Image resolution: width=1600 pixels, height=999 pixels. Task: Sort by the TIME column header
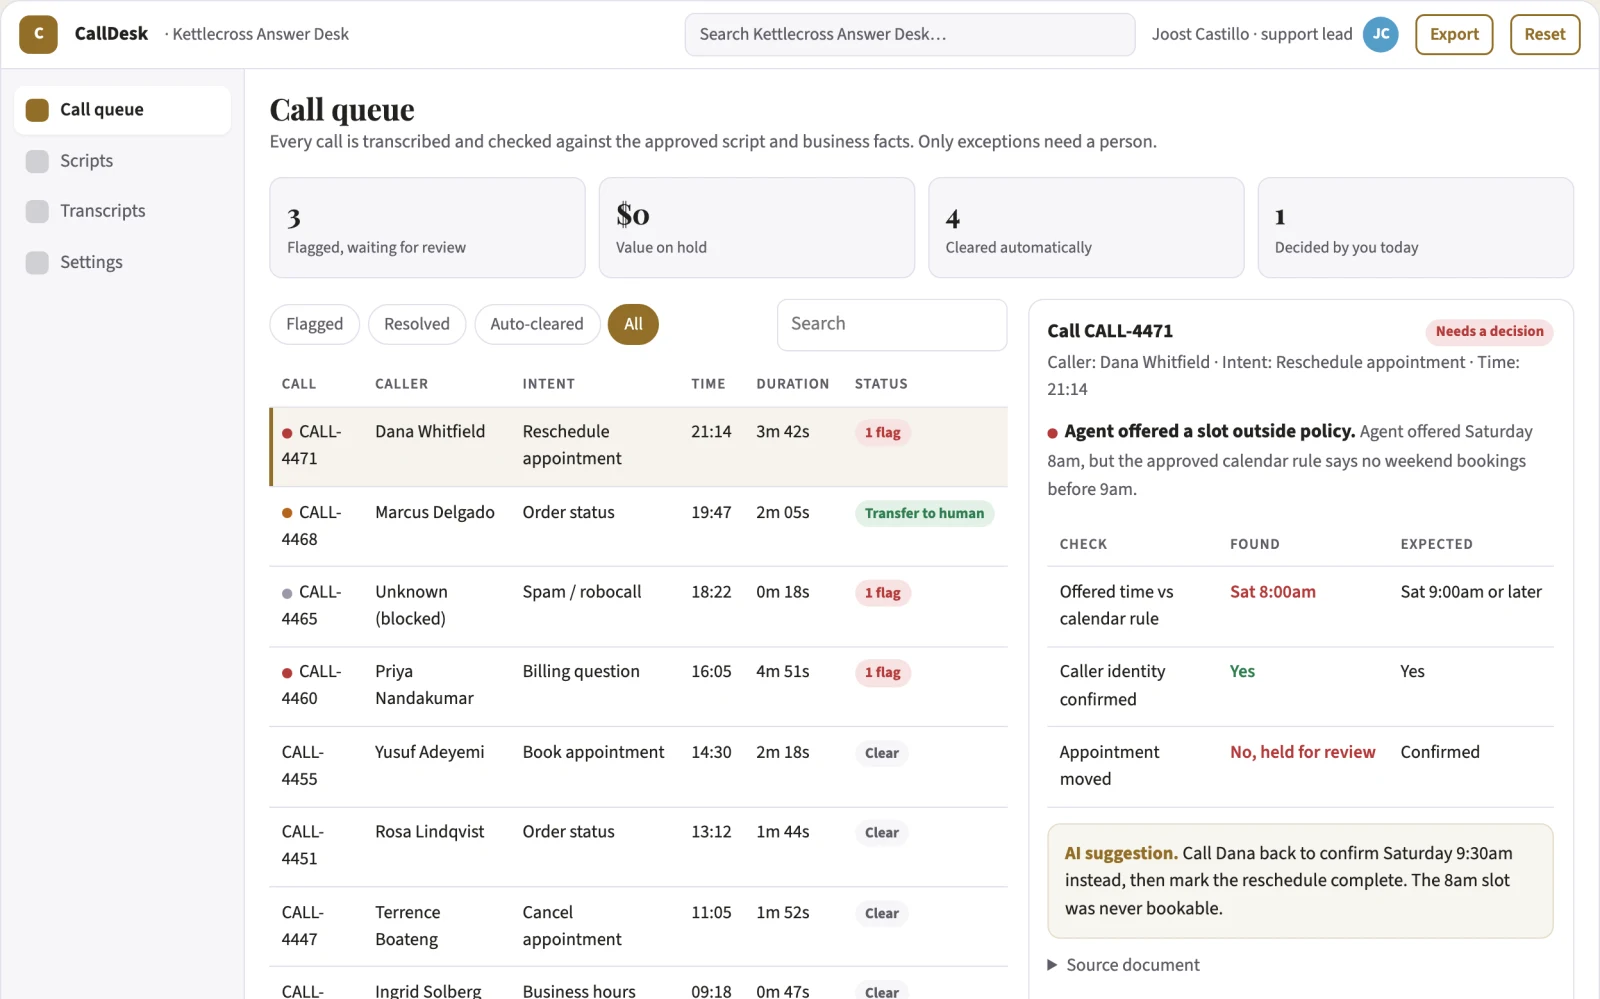708,384
